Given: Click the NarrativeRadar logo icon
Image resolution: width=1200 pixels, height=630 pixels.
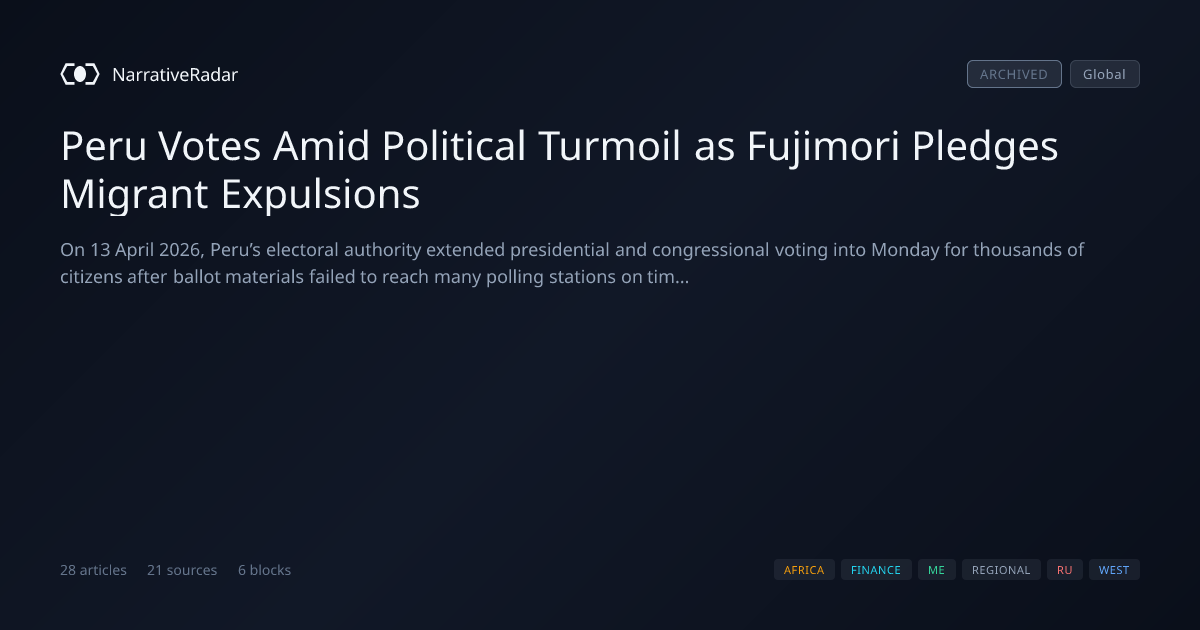Looking at the screenshot, I should coord(80,74).
